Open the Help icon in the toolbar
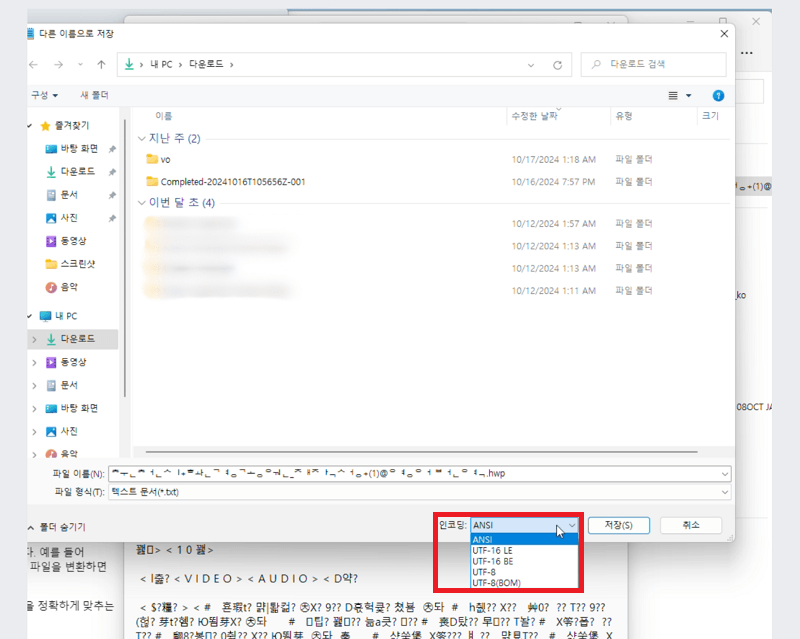This screenshot has width=800, height=639. [x=718, y=94]
